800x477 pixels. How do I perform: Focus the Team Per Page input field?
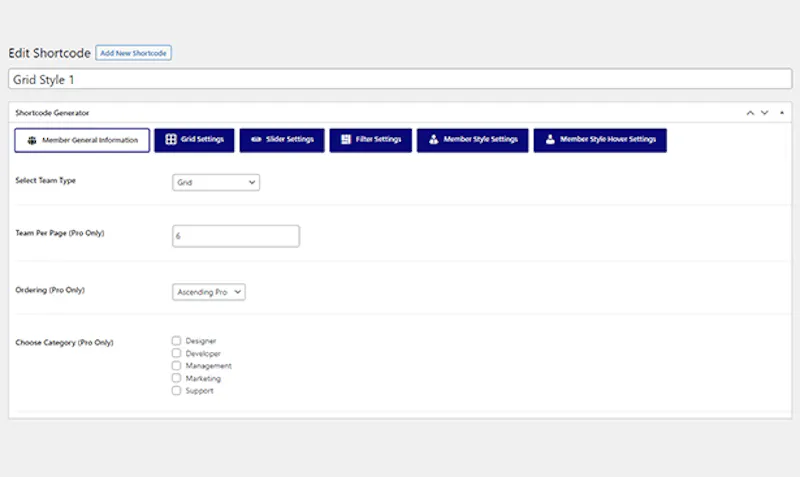click(x=236, y=236)
